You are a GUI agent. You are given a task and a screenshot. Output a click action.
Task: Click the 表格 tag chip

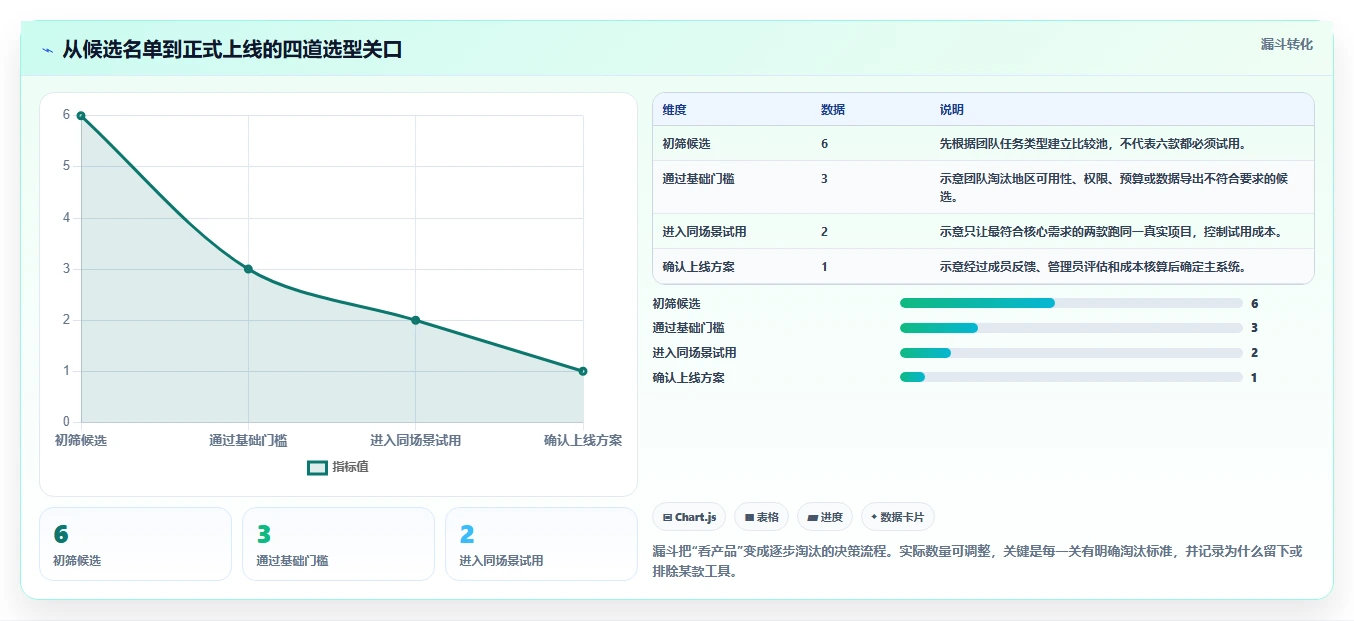click(x=761, y=517)
